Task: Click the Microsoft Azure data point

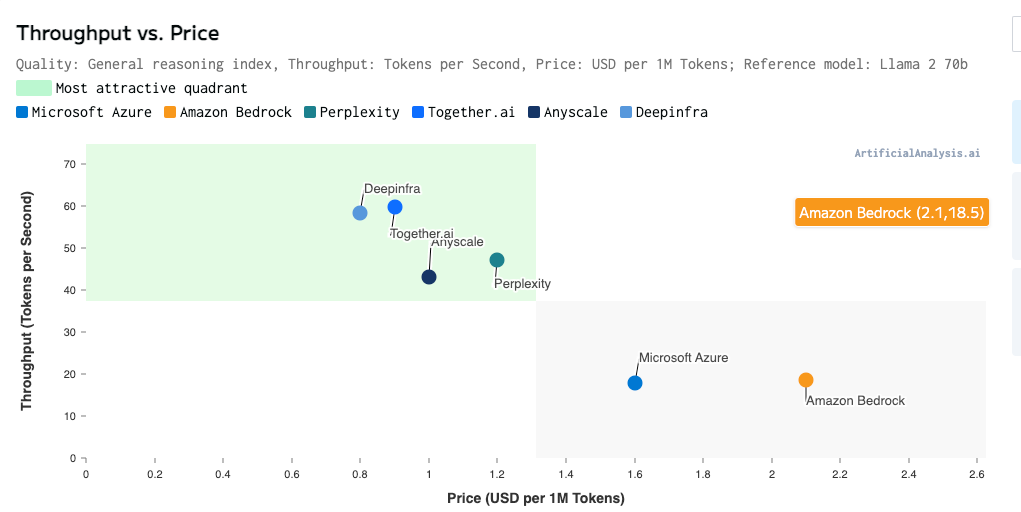Action: click(x=635, y=383)
